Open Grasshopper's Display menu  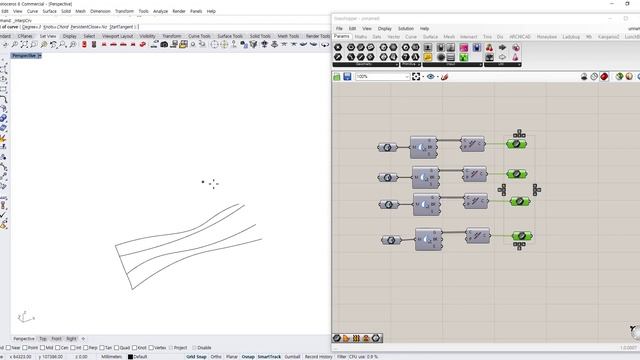[384, 29]
